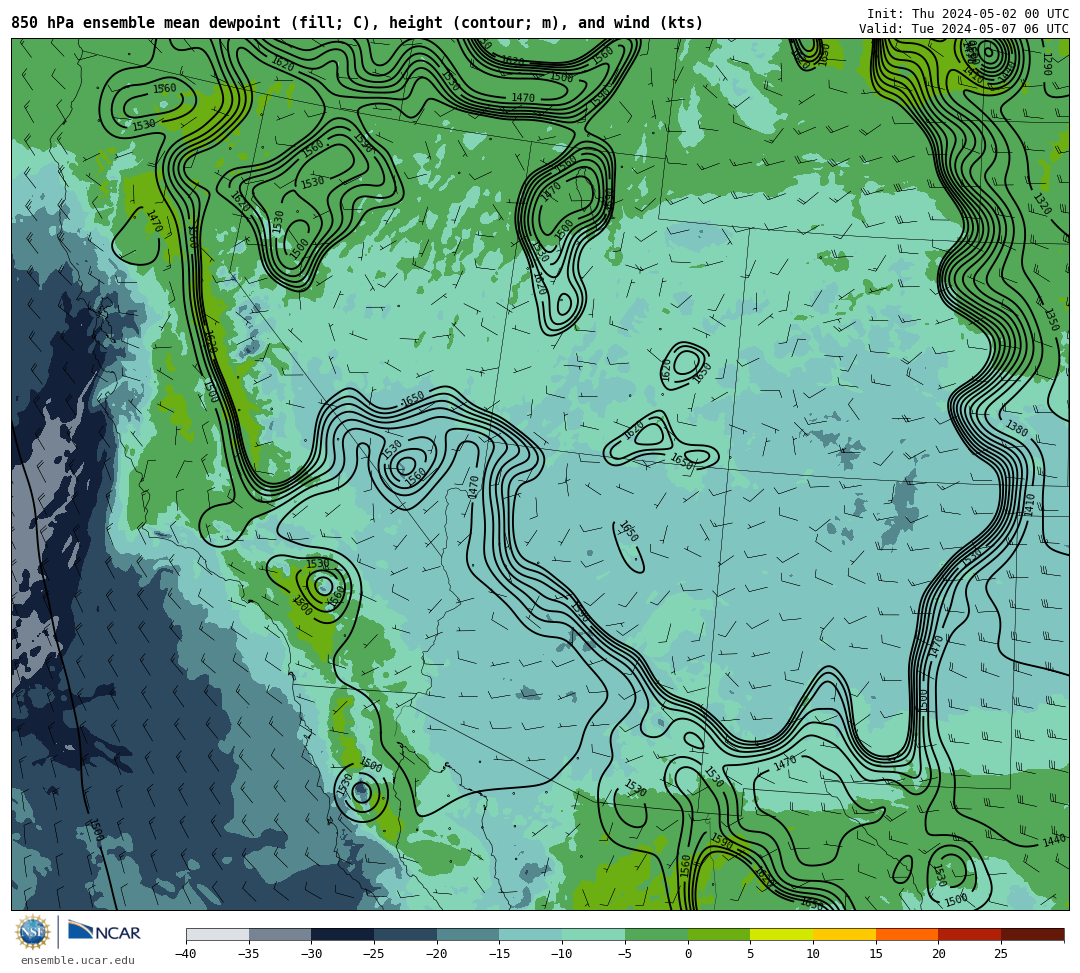Click the 5 colorbar tick label
1080x973 pixels.
pos(751,954)
